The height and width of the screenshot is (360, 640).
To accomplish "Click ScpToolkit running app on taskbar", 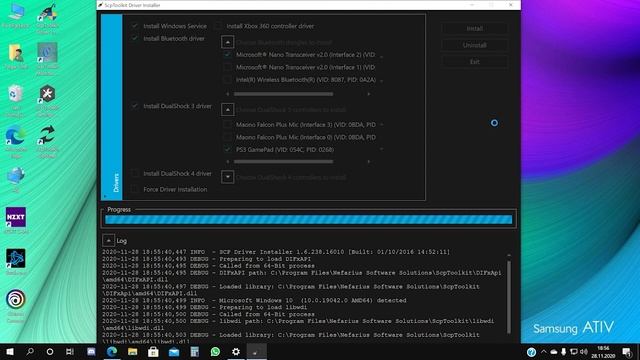I will pyautogui.click(x=257, y=351).
